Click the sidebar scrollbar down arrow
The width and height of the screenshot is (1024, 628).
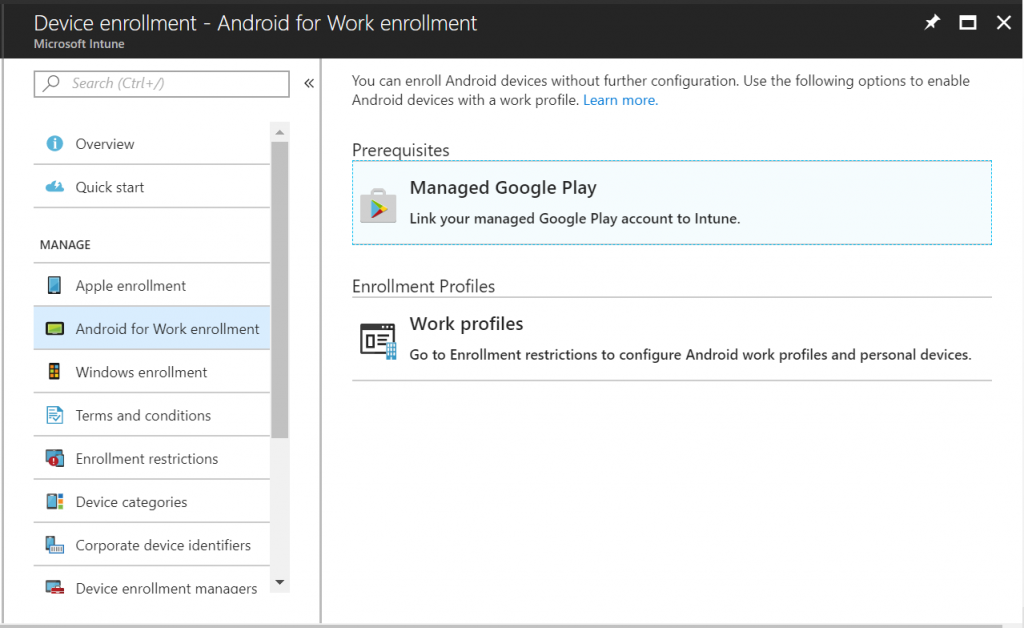point(280,582)
